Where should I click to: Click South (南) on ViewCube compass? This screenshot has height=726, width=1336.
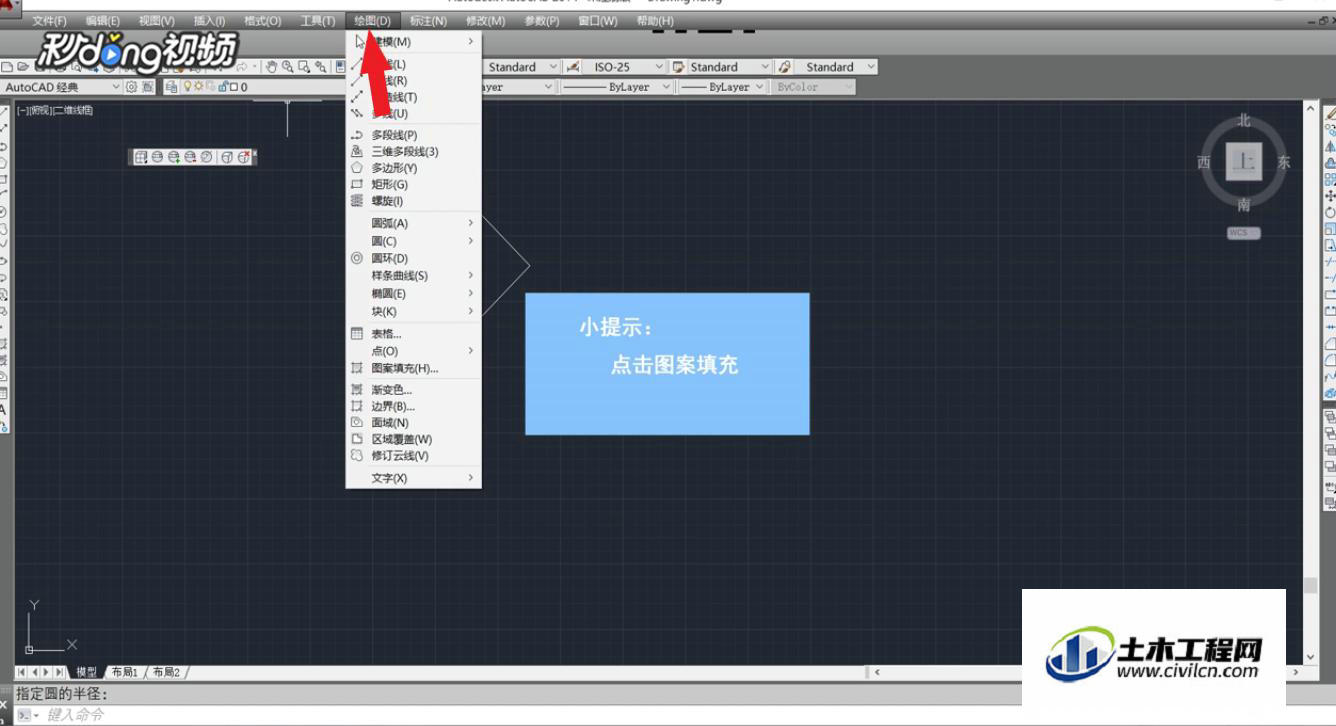[1243, 205]
